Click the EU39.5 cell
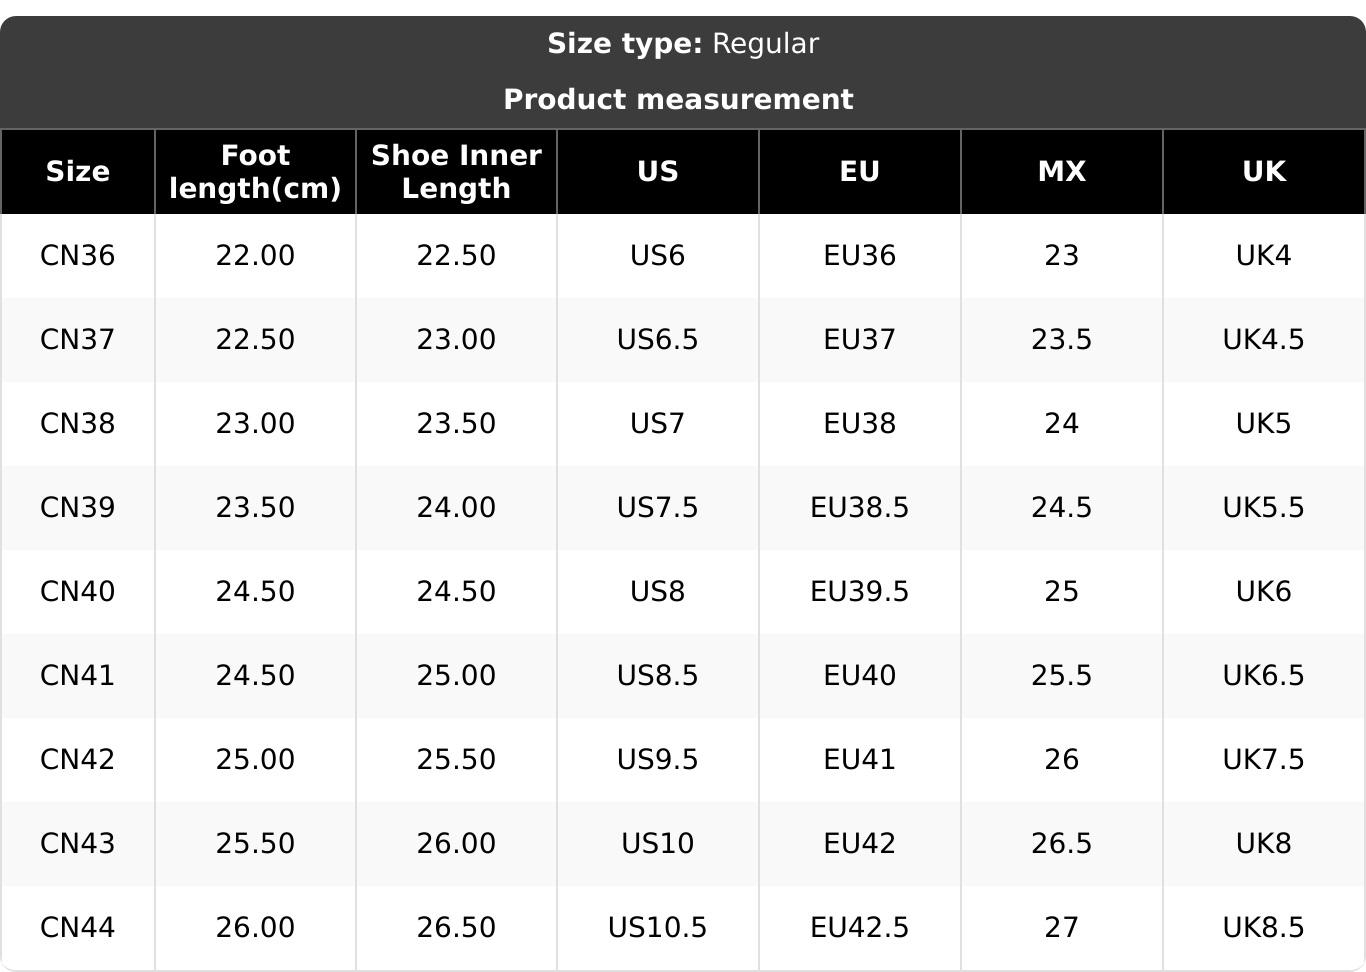Screen dimensions: 1366x972 tap(859, 591)
